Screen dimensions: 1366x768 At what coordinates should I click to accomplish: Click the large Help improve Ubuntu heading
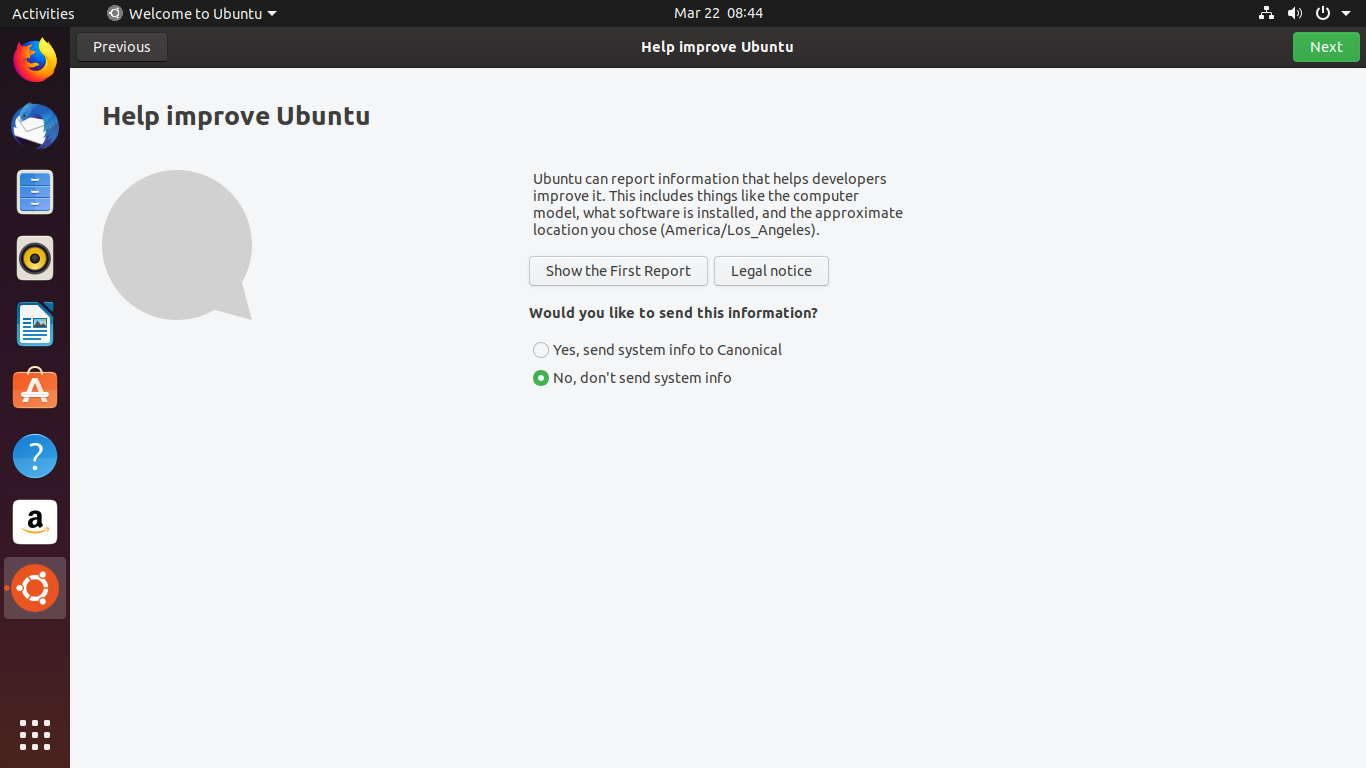(236, 116)
